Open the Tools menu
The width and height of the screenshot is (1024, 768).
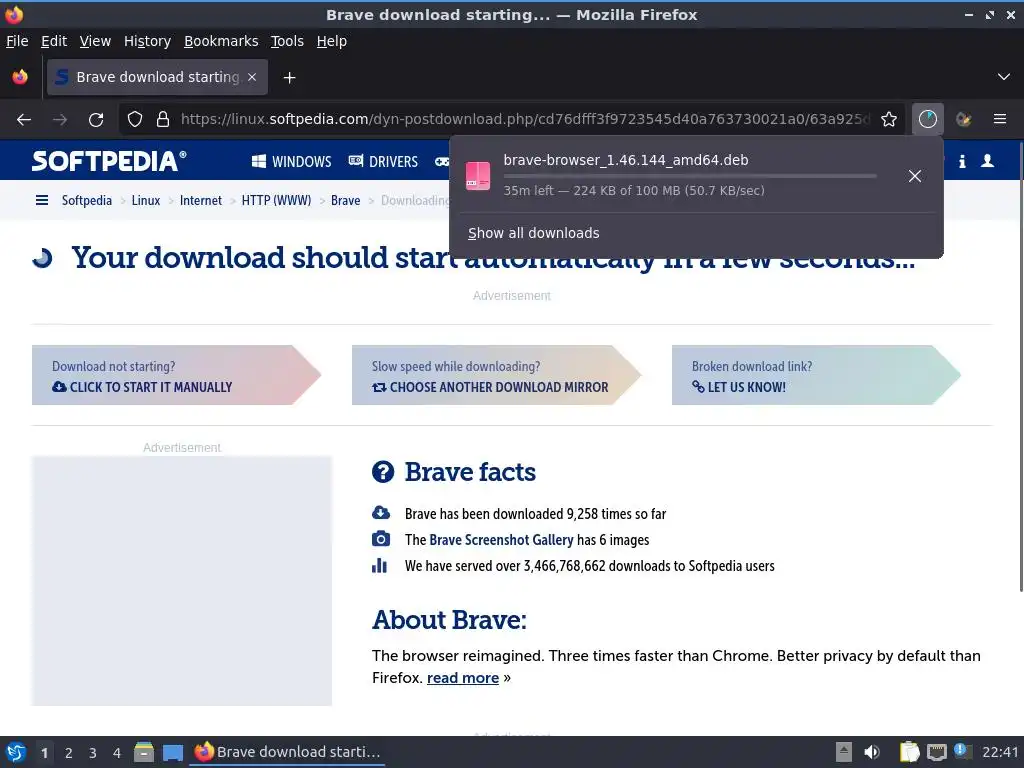pos(287,41)
